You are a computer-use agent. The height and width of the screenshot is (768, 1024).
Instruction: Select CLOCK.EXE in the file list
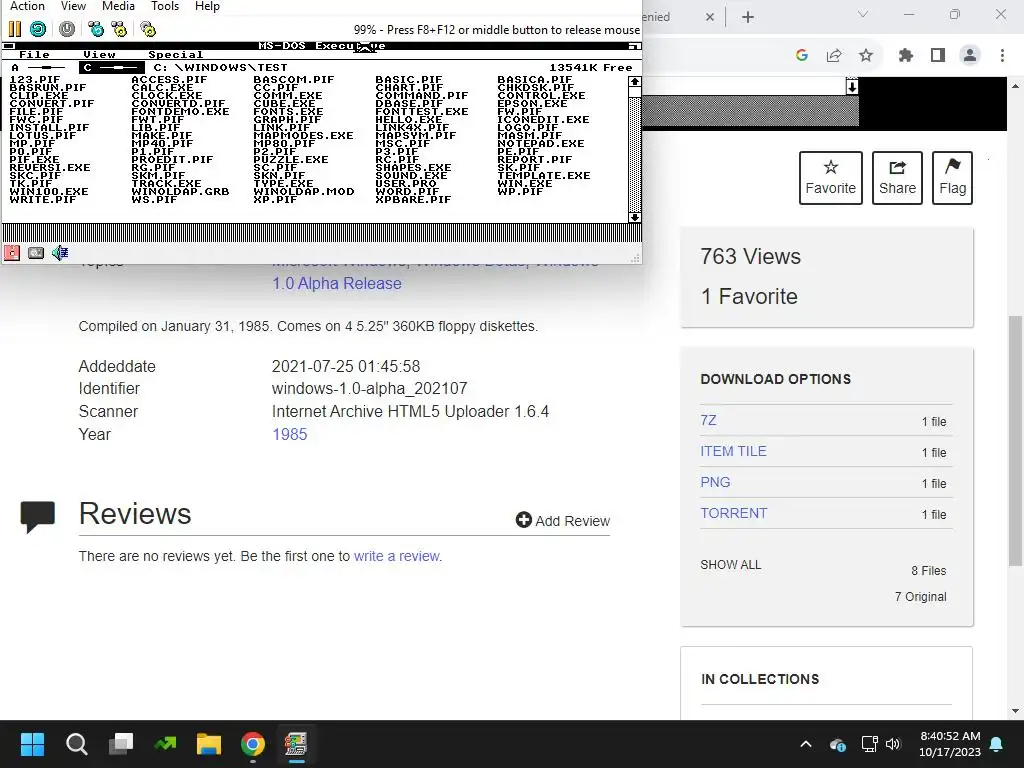tap(167, 95)
